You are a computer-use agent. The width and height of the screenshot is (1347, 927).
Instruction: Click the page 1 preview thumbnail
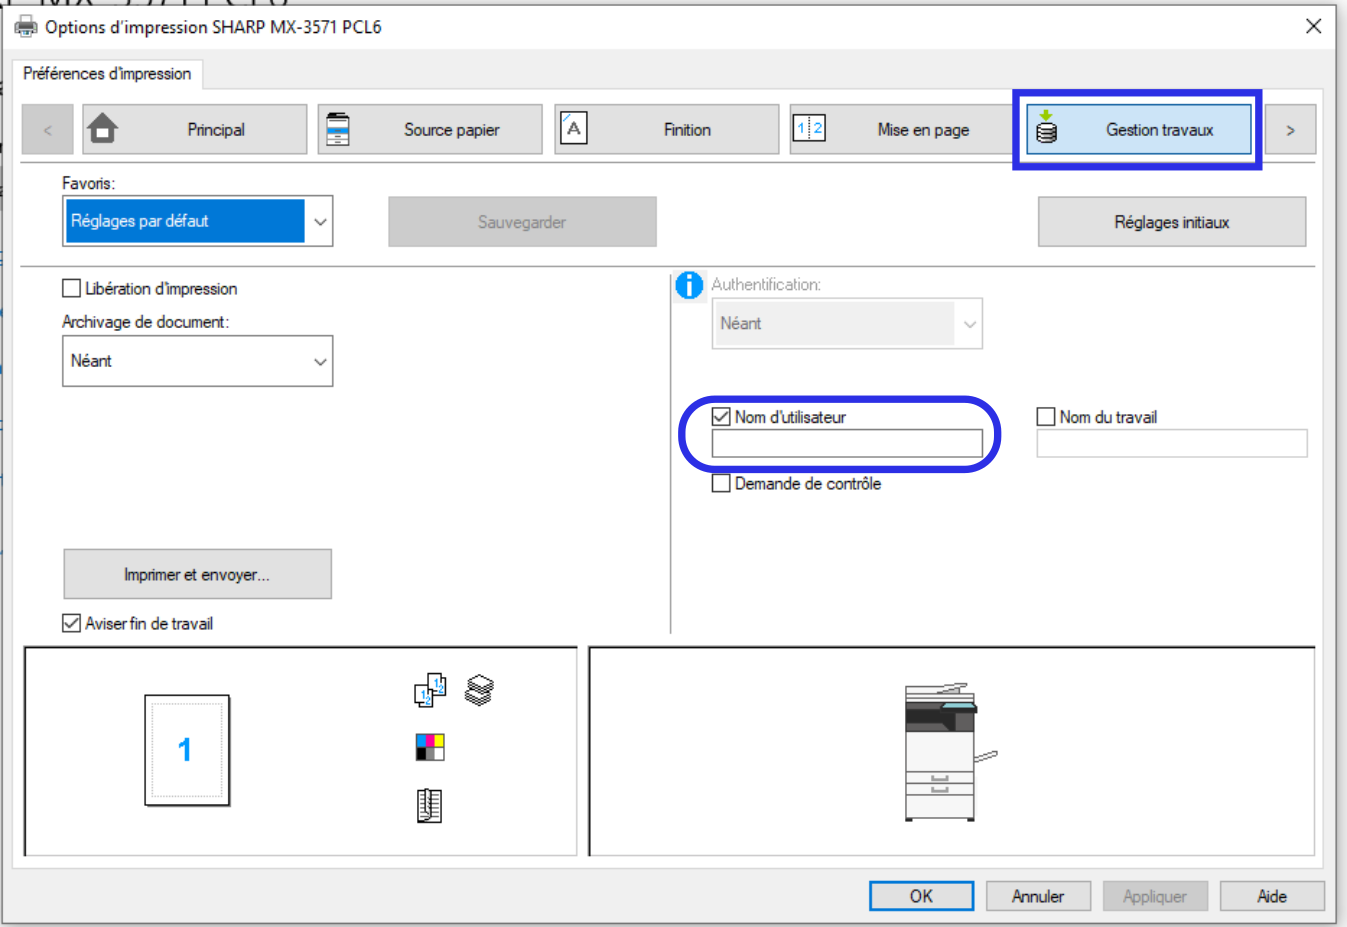[x=187, y=750]
